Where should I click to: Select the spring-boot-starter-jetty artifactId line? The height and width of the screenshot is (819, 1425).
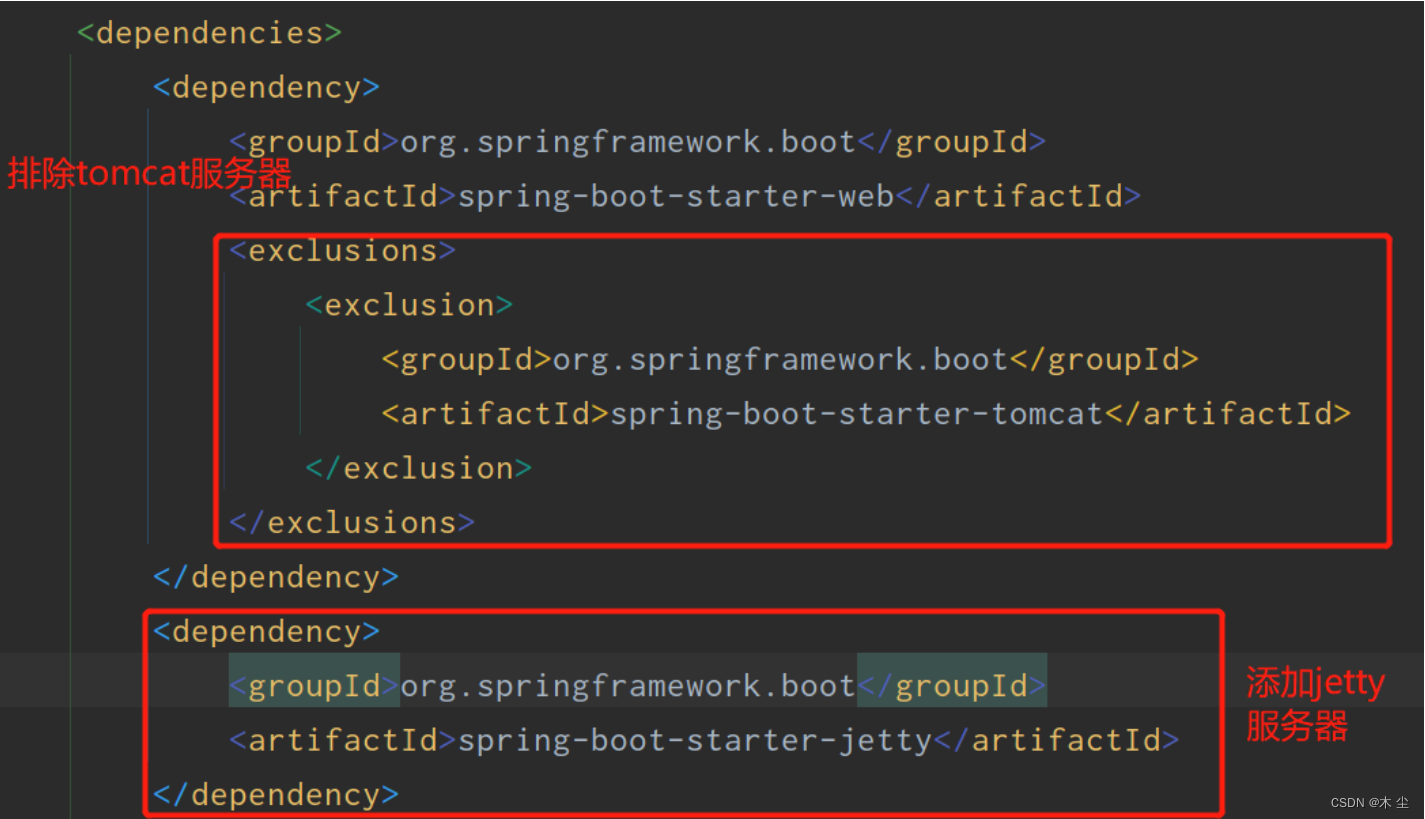pyautogui.click(x=704, y=740)
